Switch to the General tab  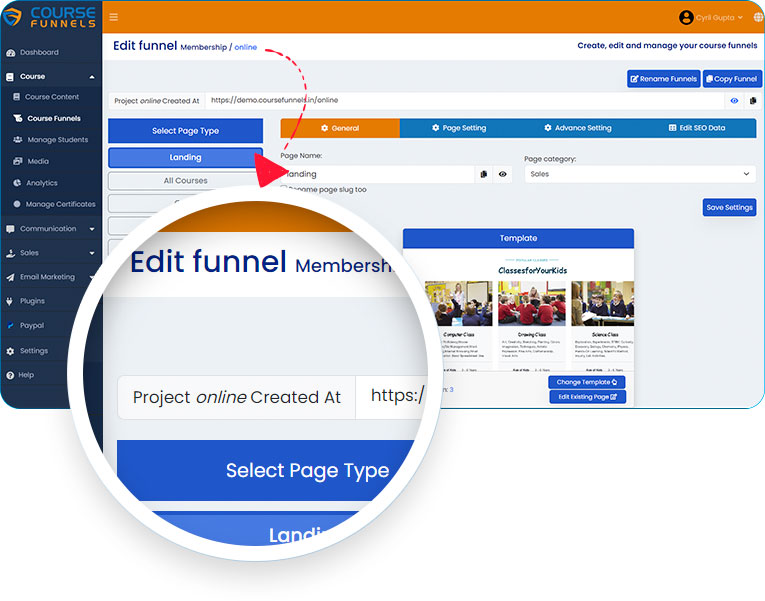pos(340,128)
